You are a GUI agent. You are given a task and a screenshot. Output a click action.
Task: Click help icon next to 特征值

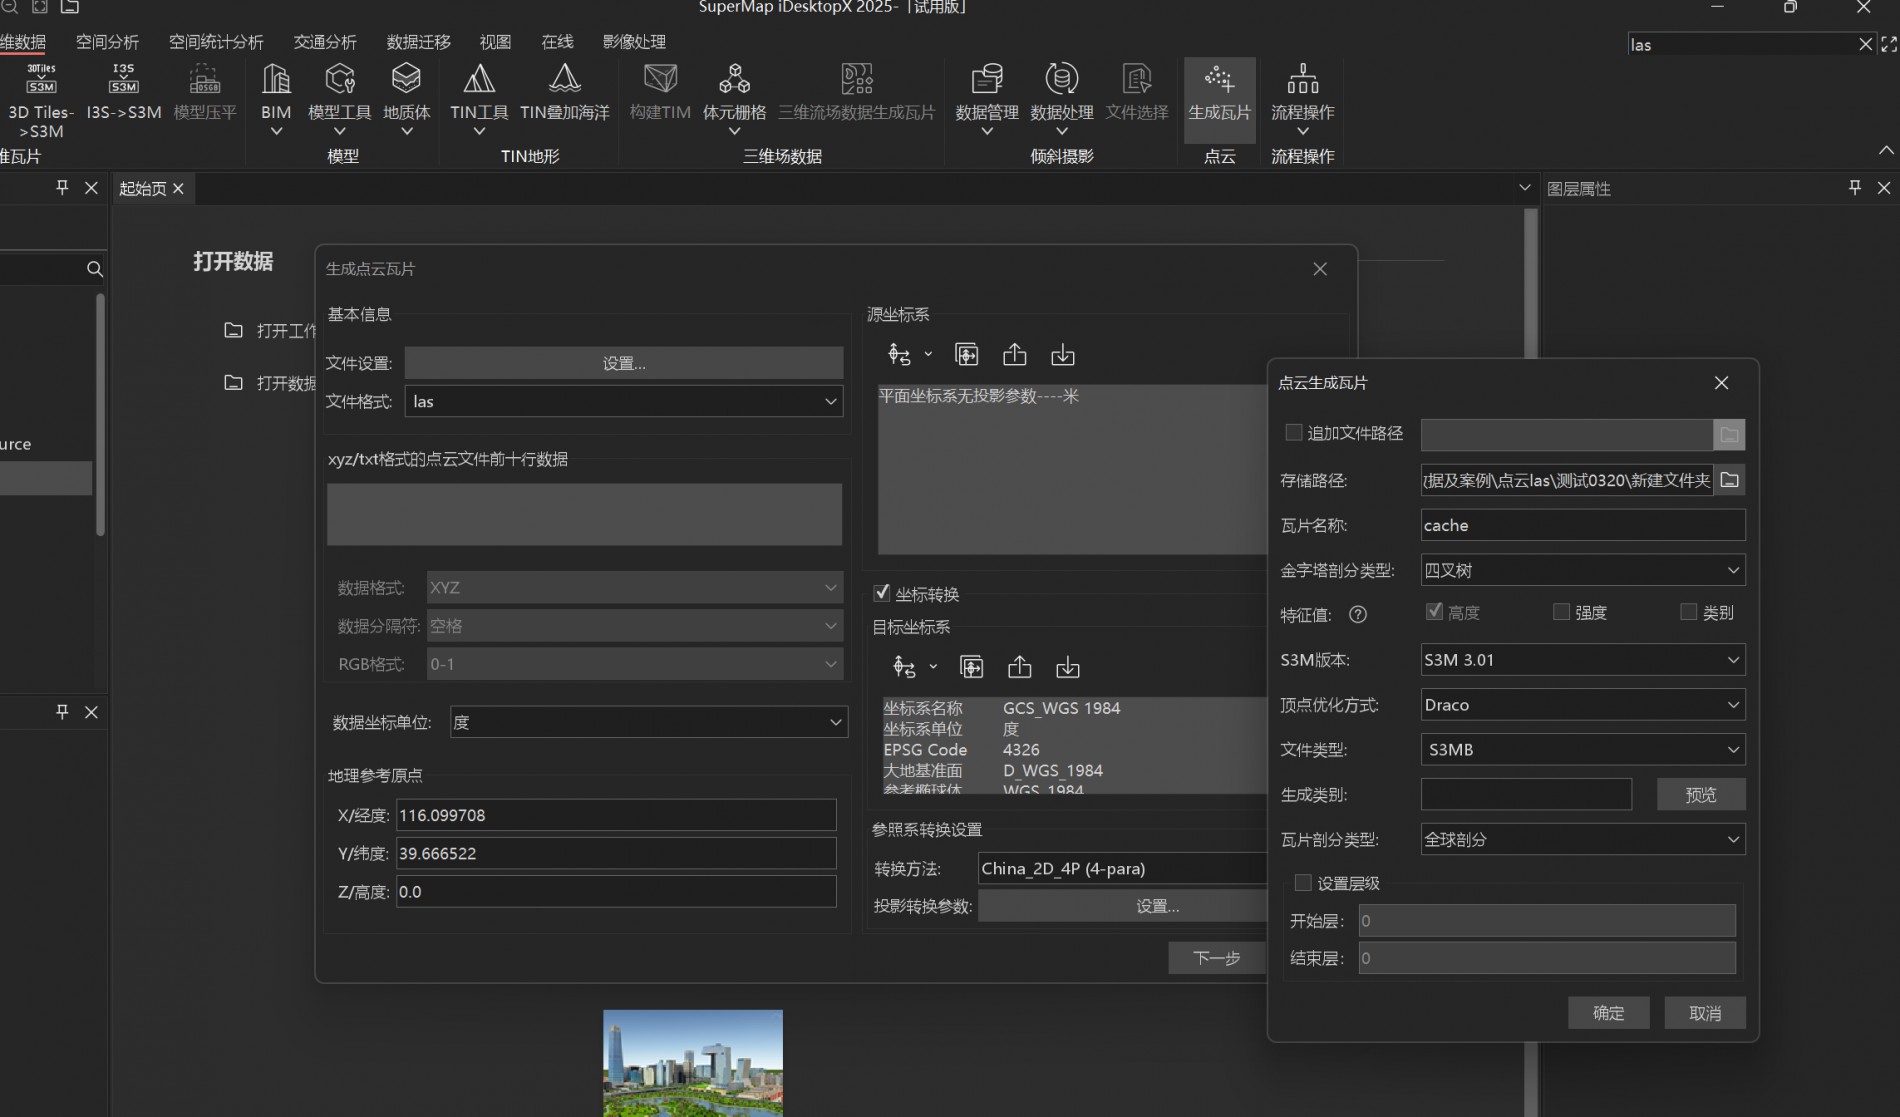pyautogui.click(x=1358, y=614)
